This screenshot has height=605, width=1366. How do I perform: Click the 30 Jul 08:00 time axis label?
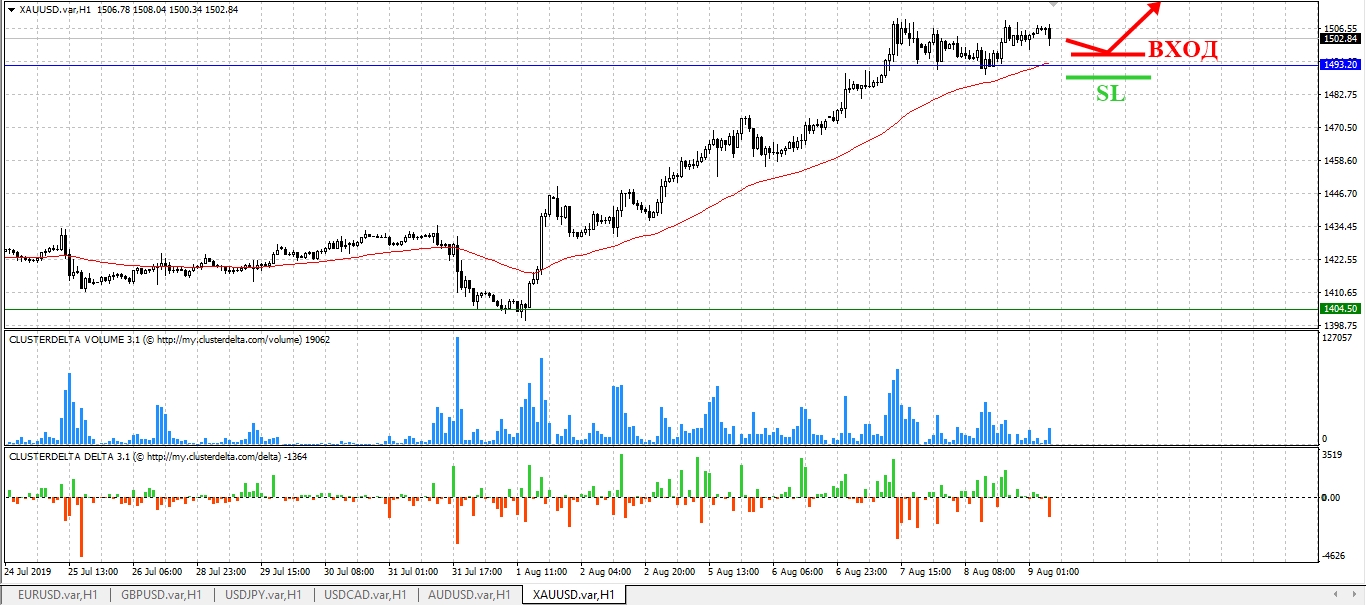coord(349,572)
